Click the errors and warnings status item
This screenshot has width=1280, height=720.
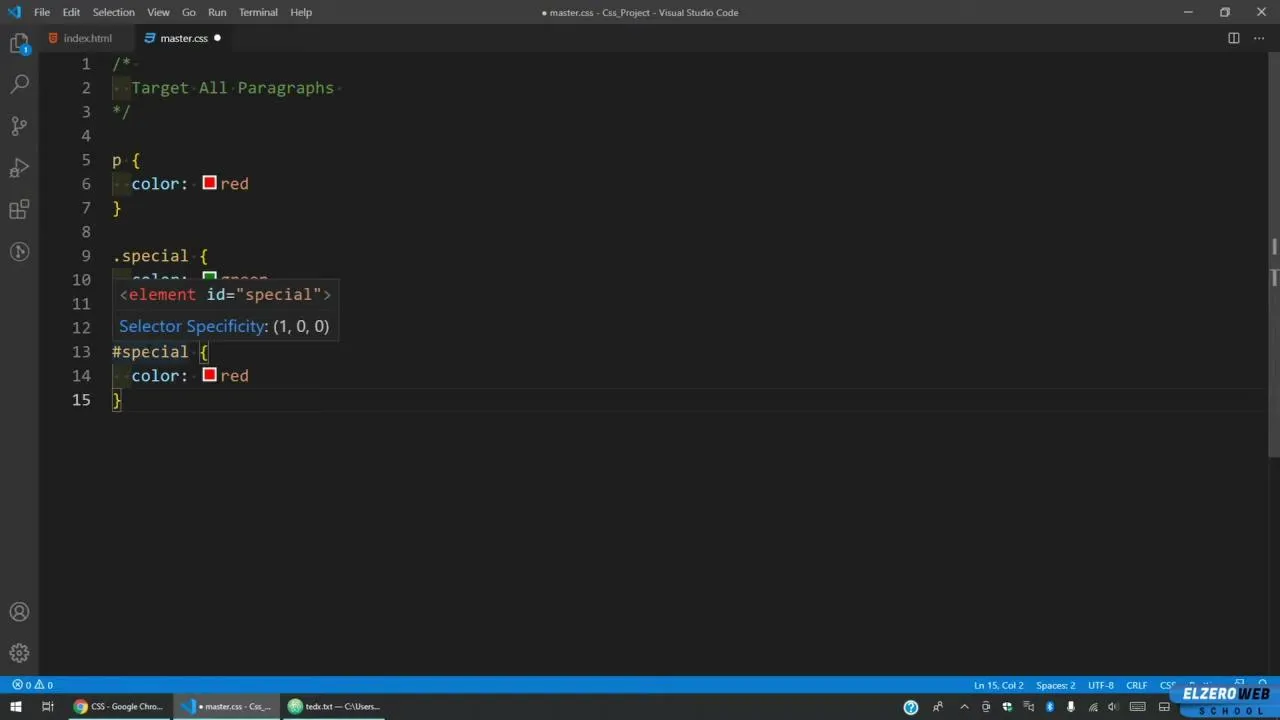[32, 685]
